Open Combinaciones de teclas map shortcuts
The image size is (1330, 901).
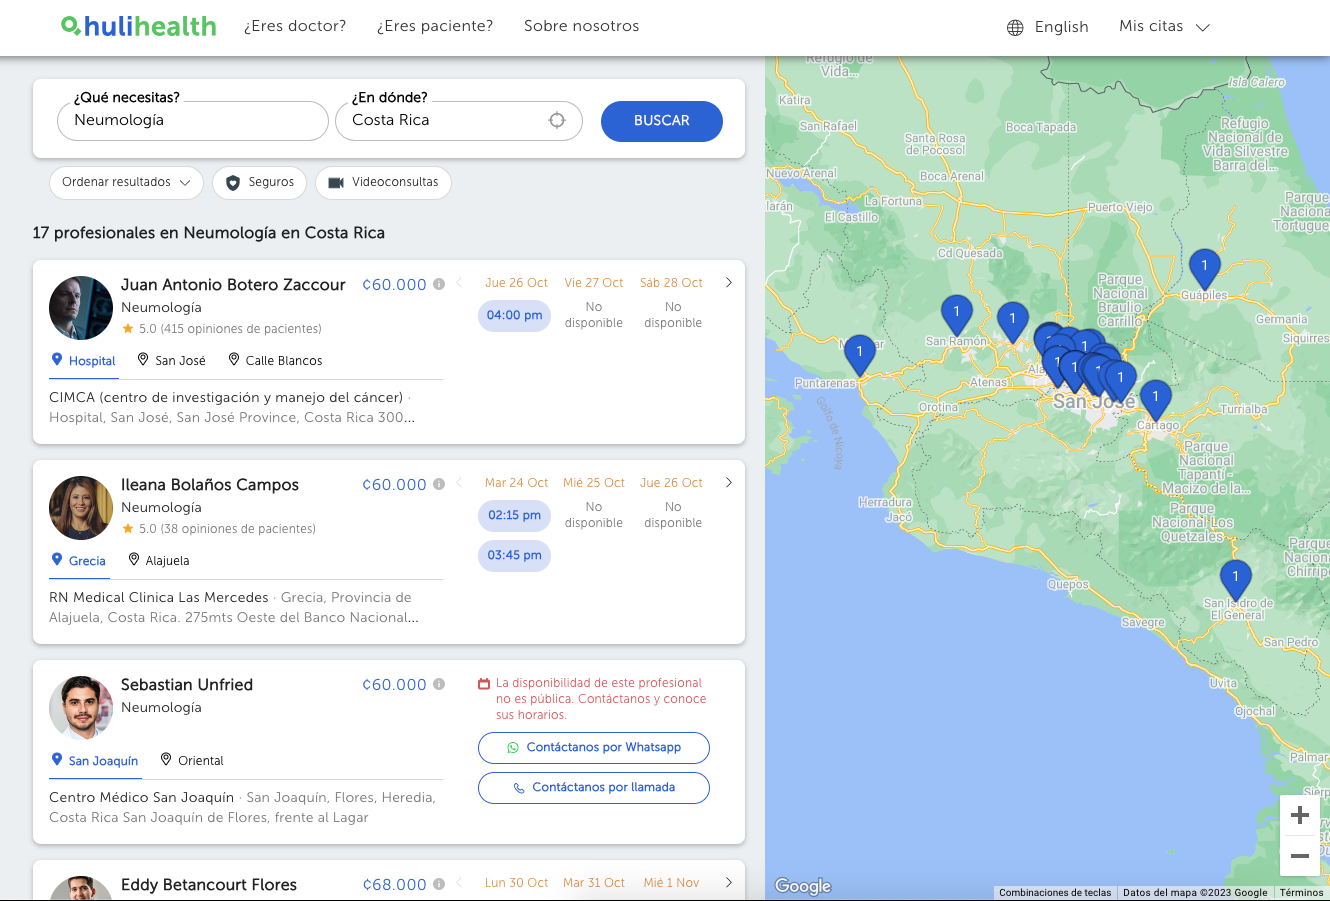pyautogui.click(x=1055, y=893)
